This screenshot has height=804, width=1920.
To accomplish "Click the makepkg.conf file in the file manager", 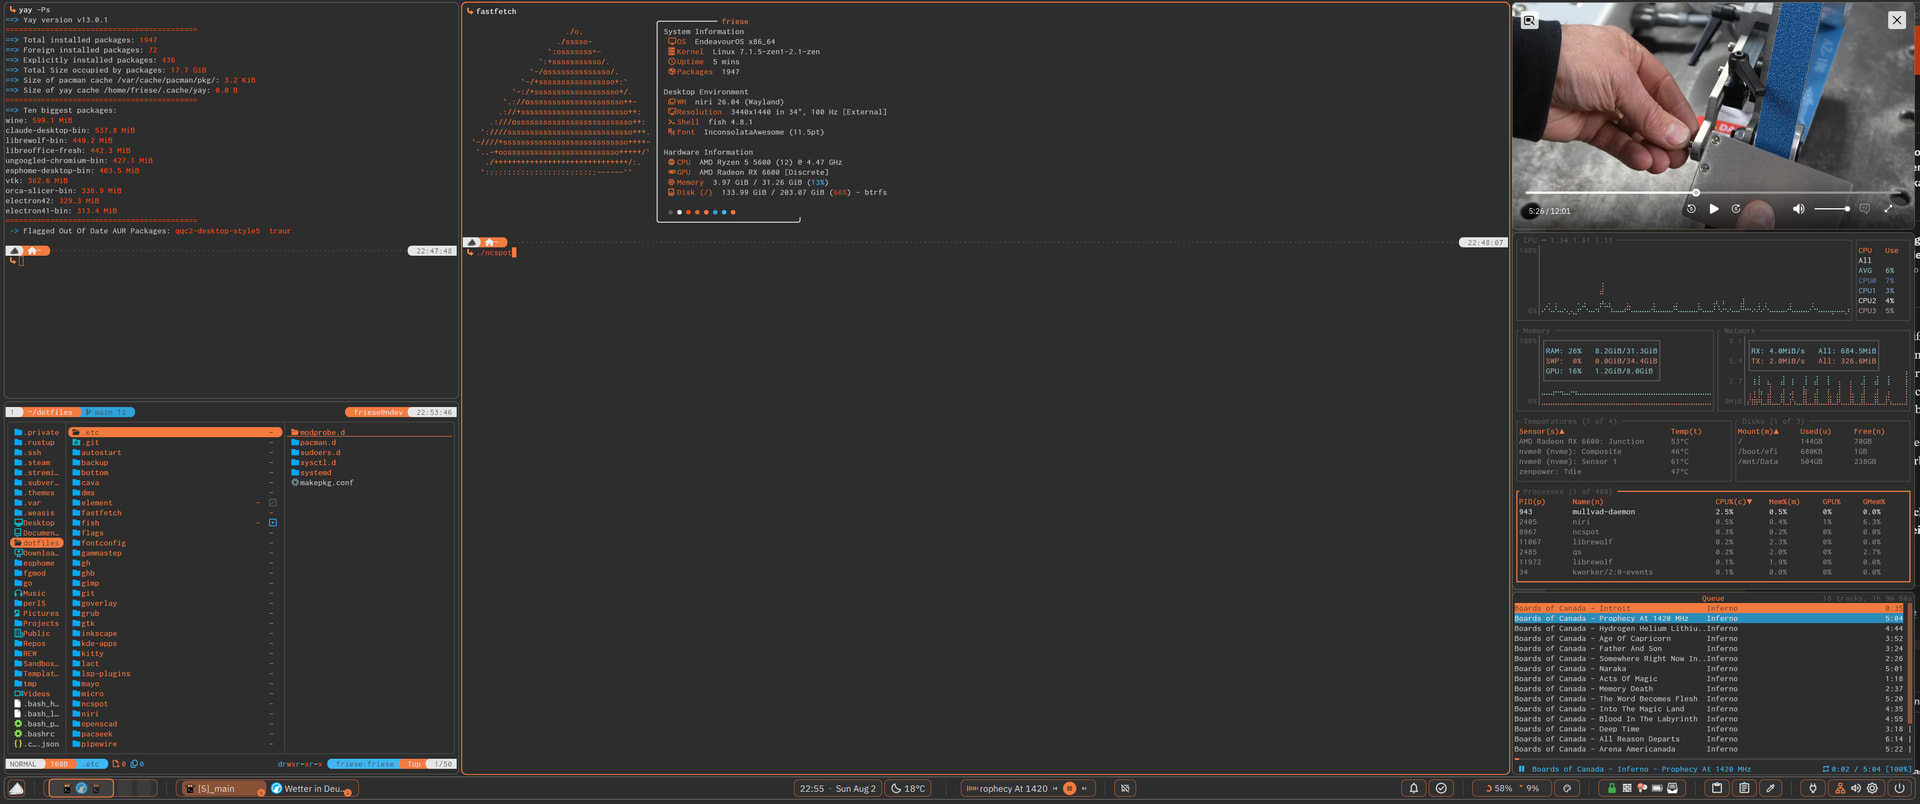I will click(x=322, y=483).
